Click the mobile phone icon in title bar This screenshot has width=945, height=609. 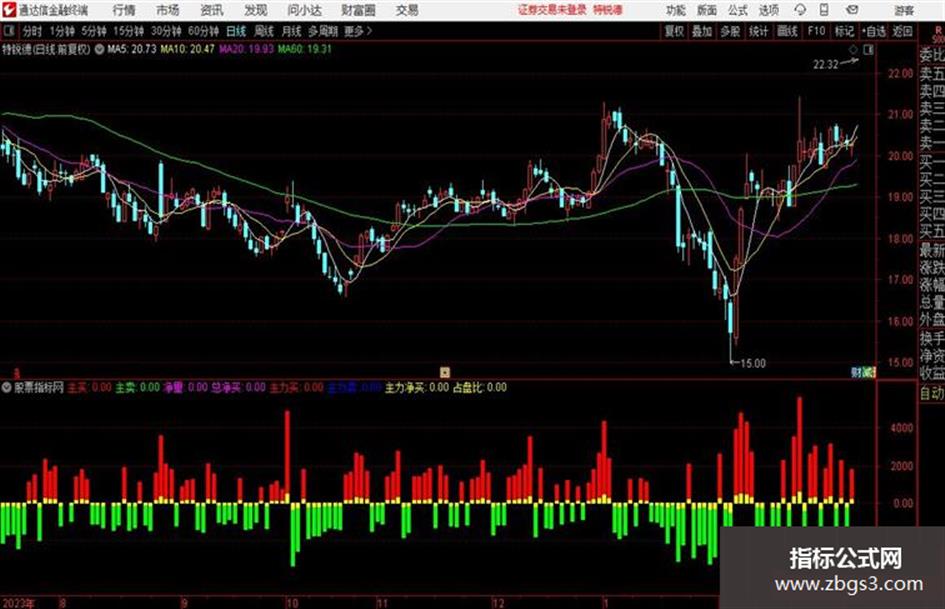(x=824, y=10)
